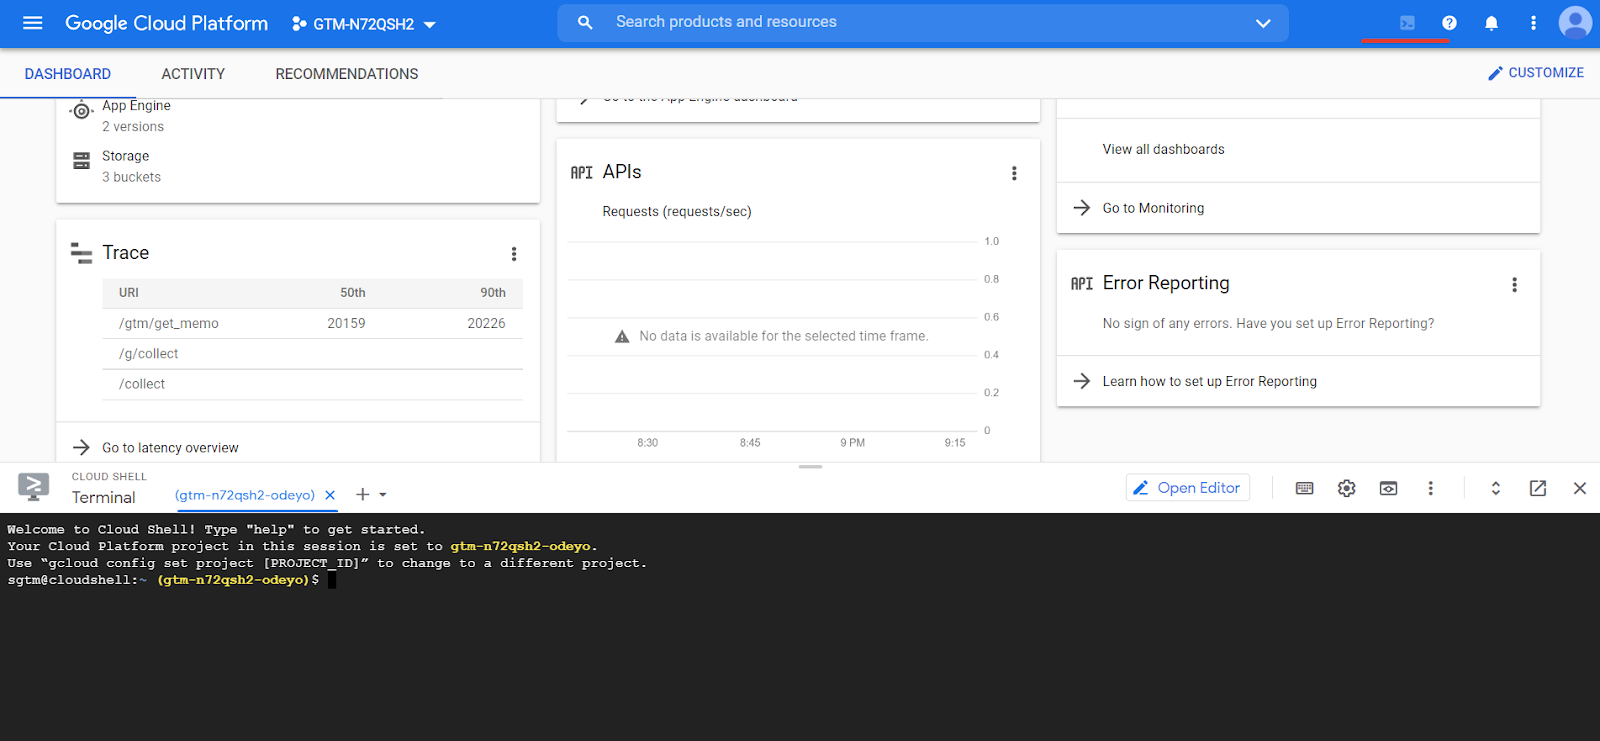Activate Cloud Shell from top bar icon
1600x741 pixels.
coord(1407,23)
